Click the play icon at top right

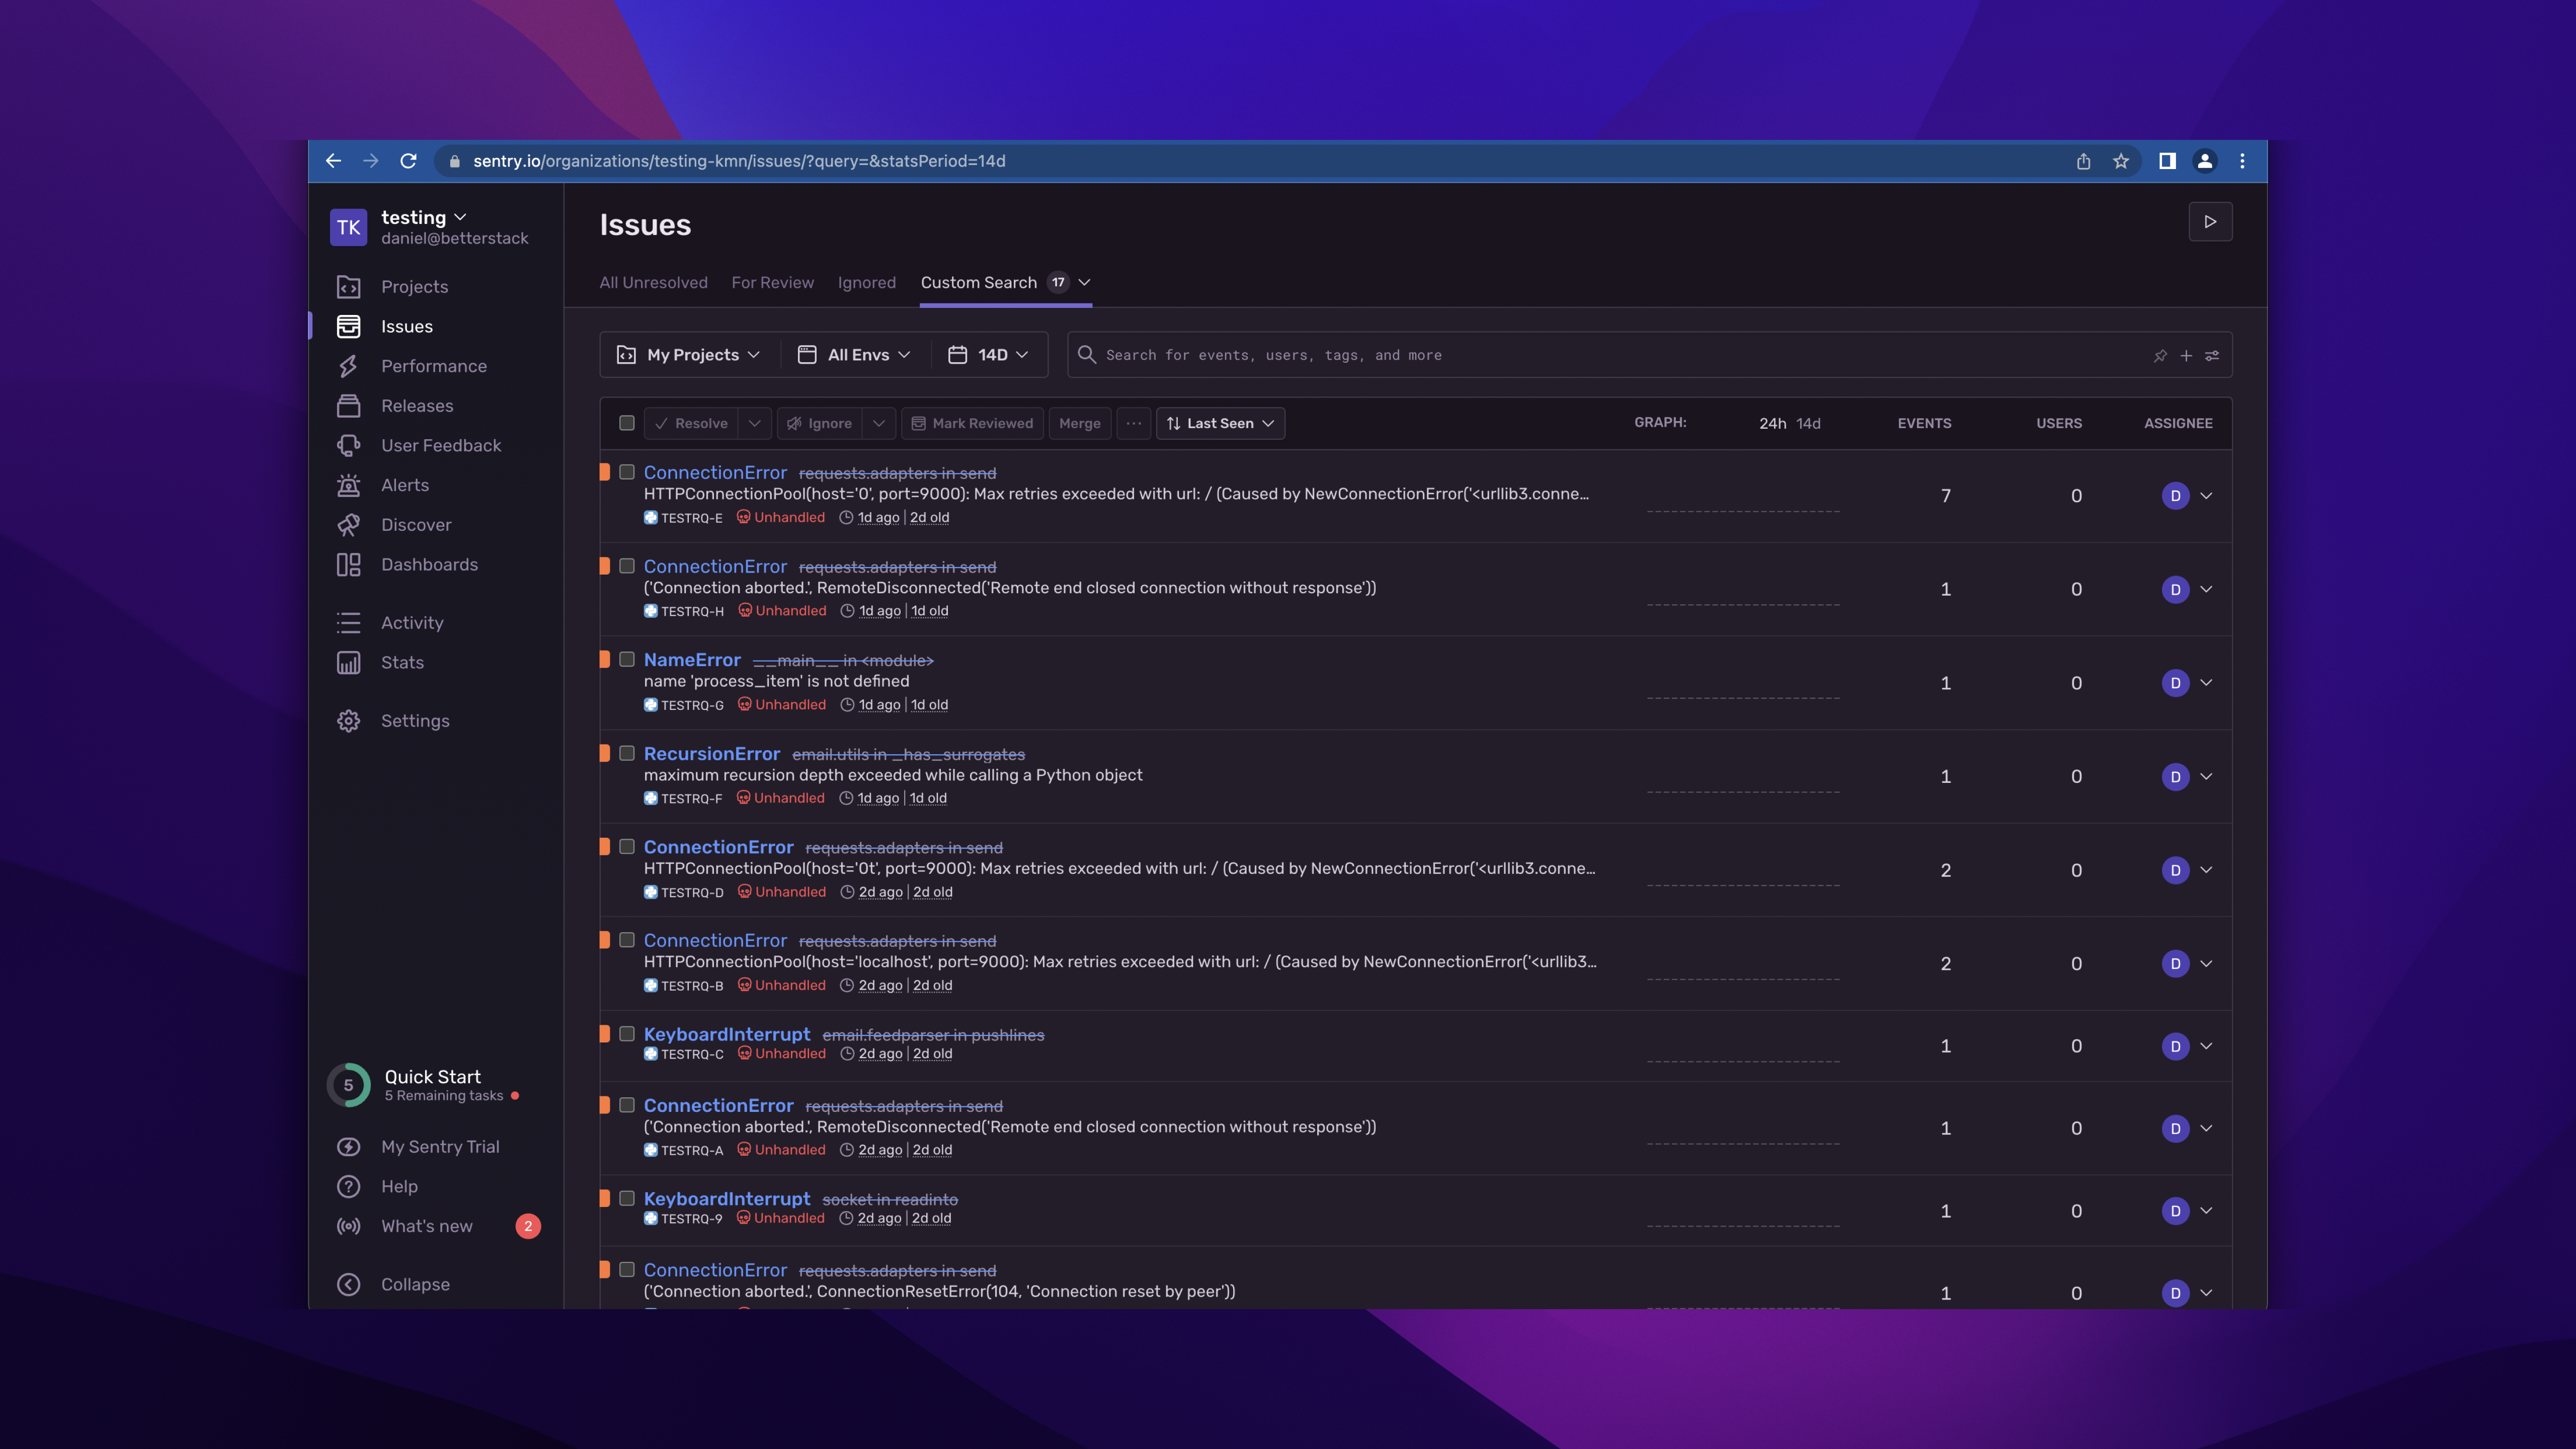(2210, 222)
